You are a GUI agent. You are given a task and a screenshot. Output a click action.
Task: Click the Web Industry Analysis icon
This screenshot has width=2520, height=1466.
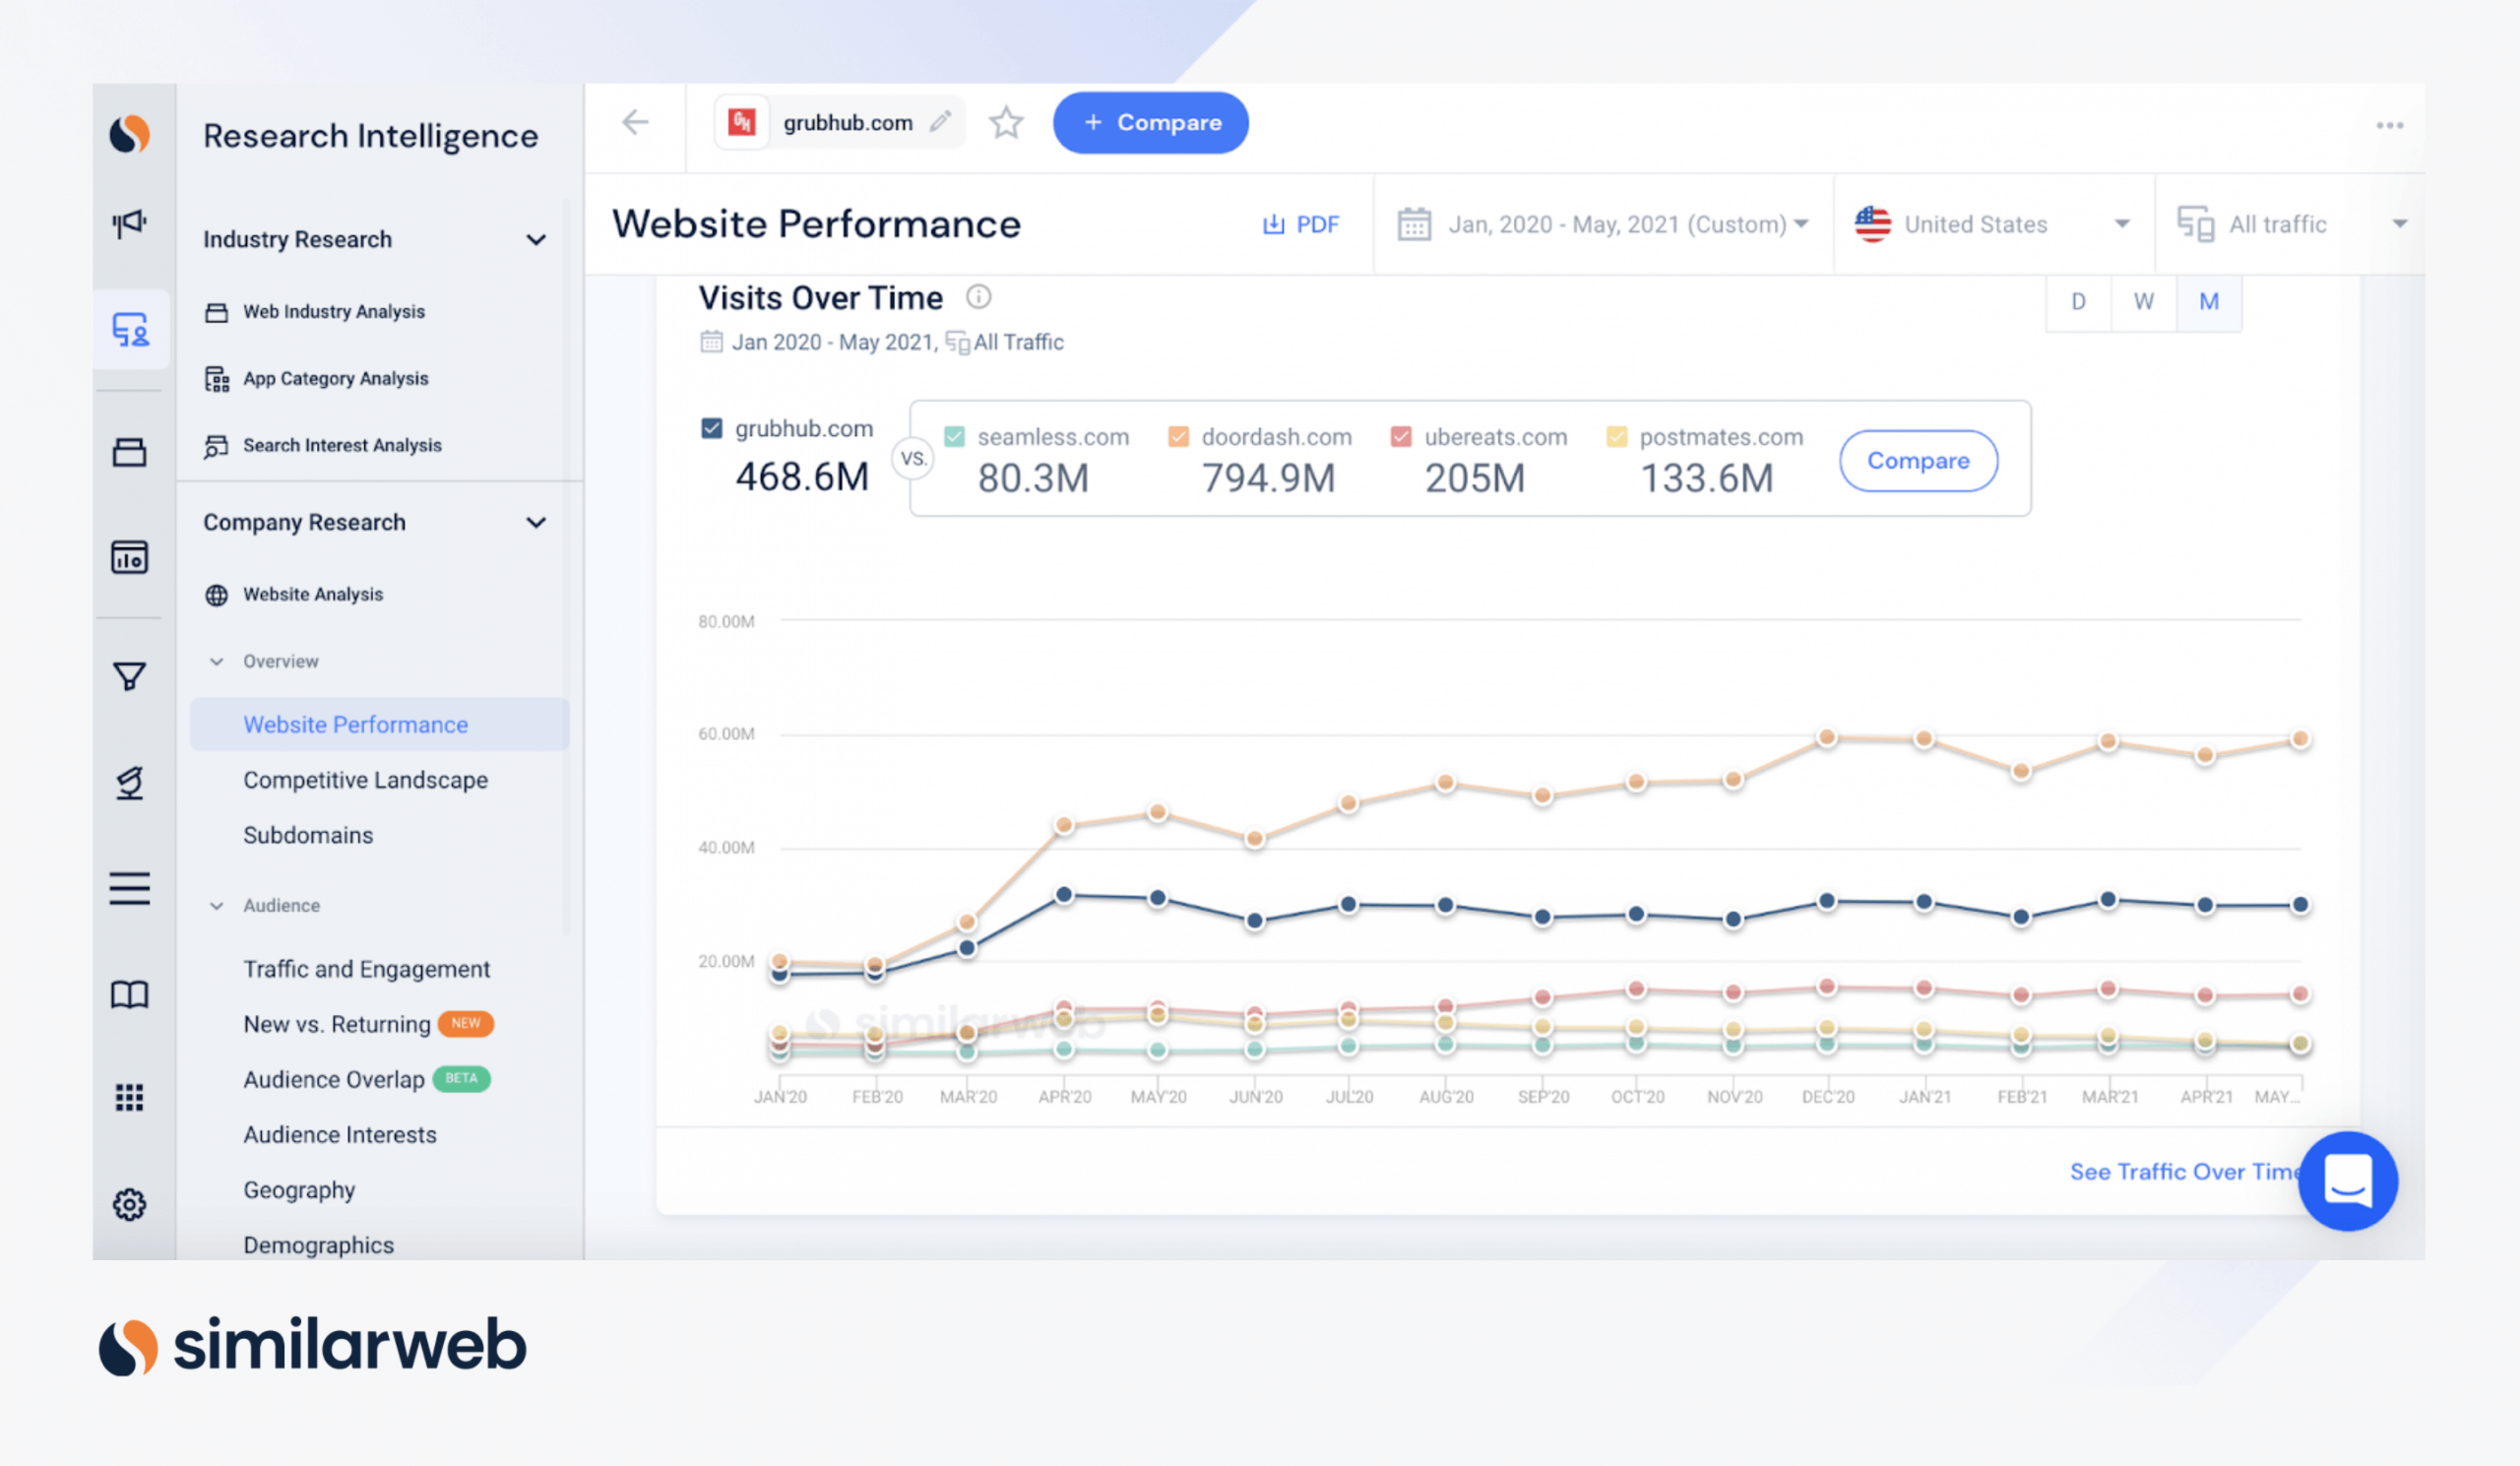(x=216, y=312)
